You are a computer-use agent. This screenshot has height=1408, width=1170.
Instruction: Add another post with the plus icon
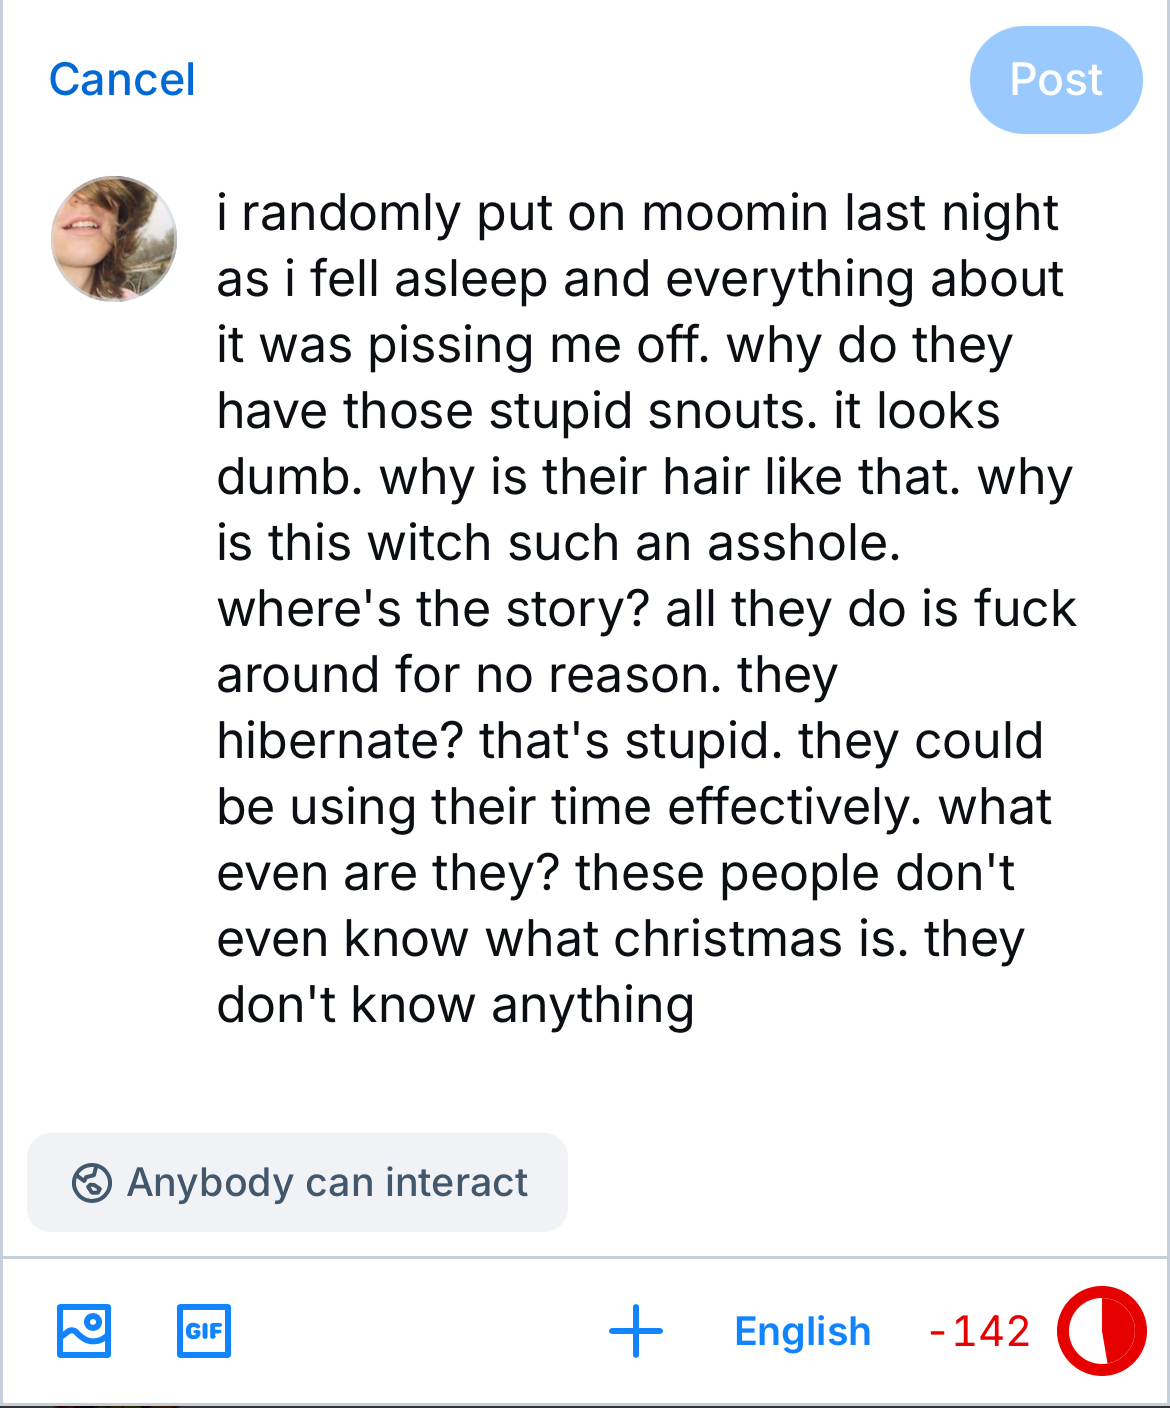[636, 1331]
